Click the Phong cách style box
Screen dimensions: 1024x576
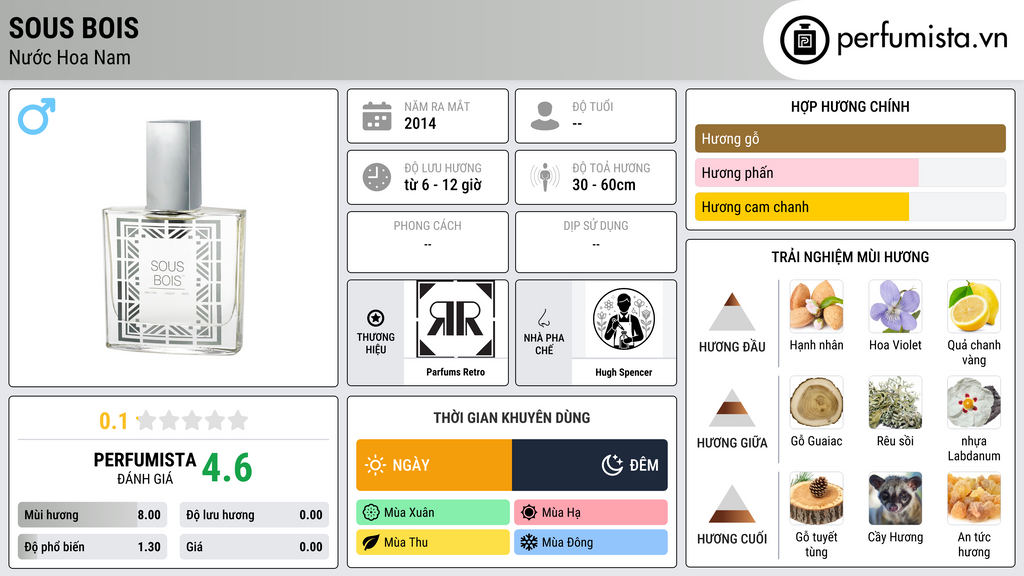click(428, 242)
